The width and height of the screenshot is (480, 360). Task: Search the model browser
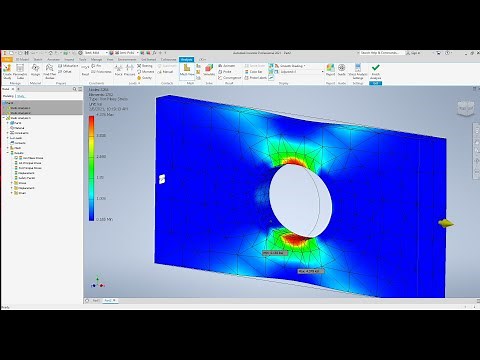pos(74,89)
